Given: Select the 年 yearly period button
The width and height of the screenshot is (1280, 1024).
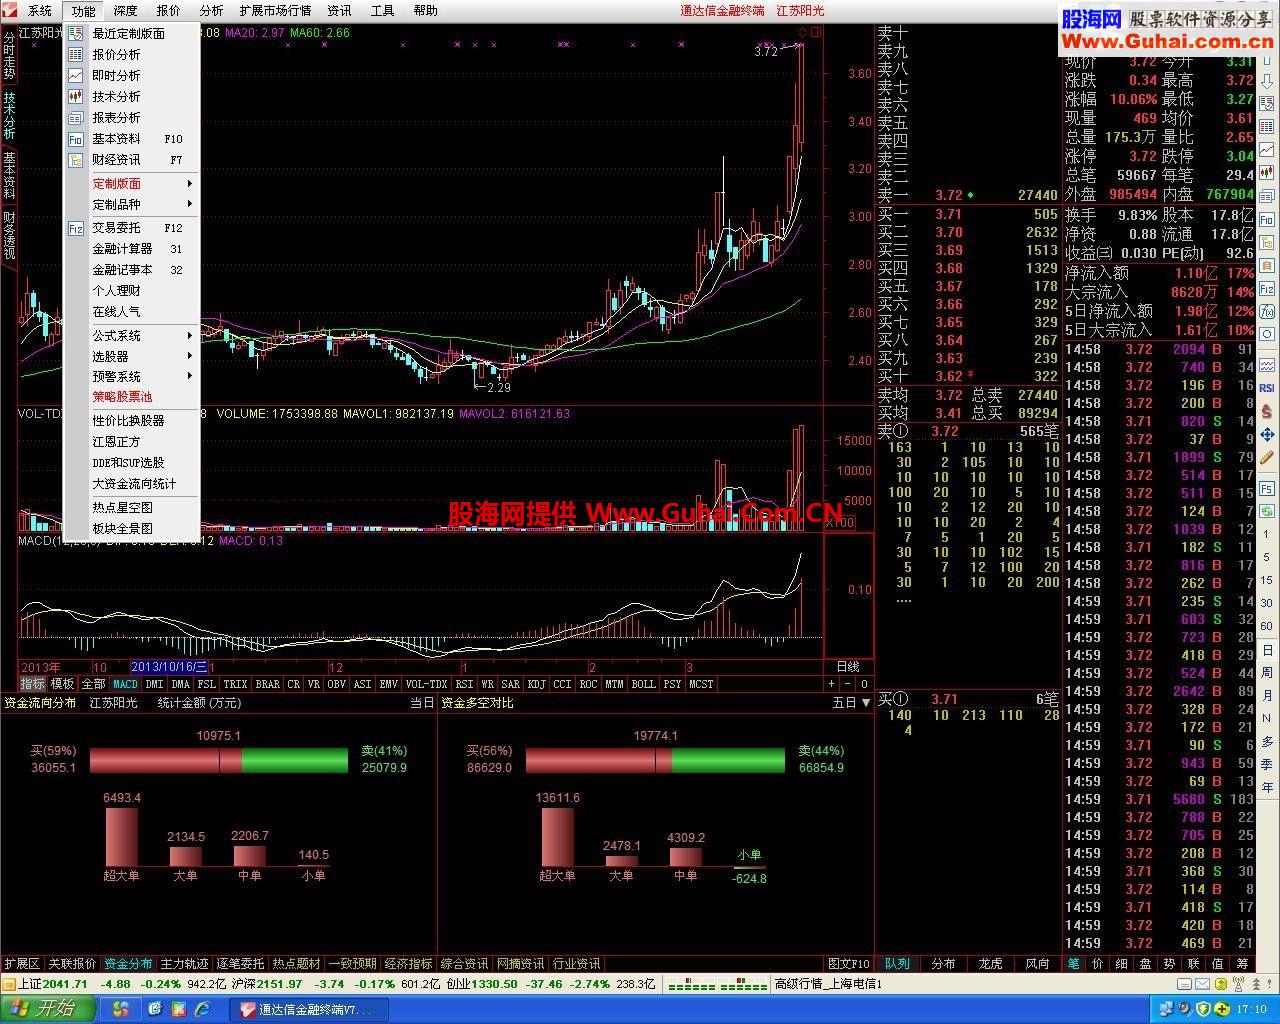Looking at the screenshot, I should [x=1267, y=787].
